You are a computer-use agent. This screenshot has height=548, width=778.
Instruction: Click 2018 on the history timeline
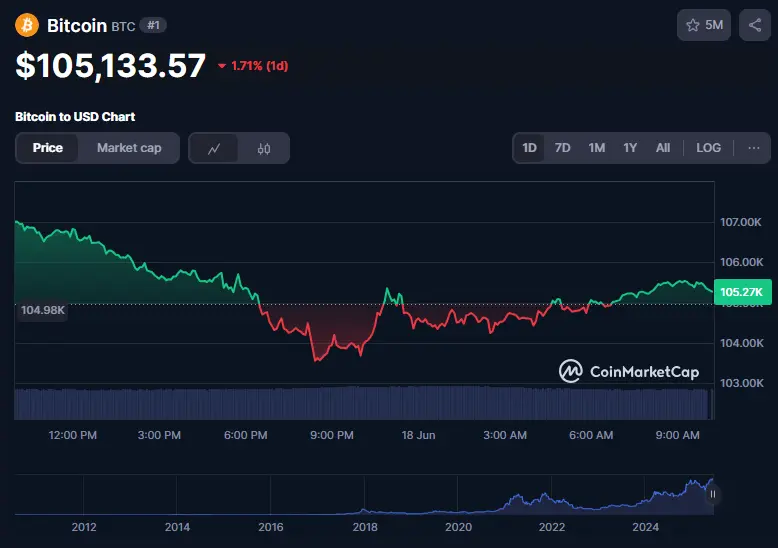point(365,527)
